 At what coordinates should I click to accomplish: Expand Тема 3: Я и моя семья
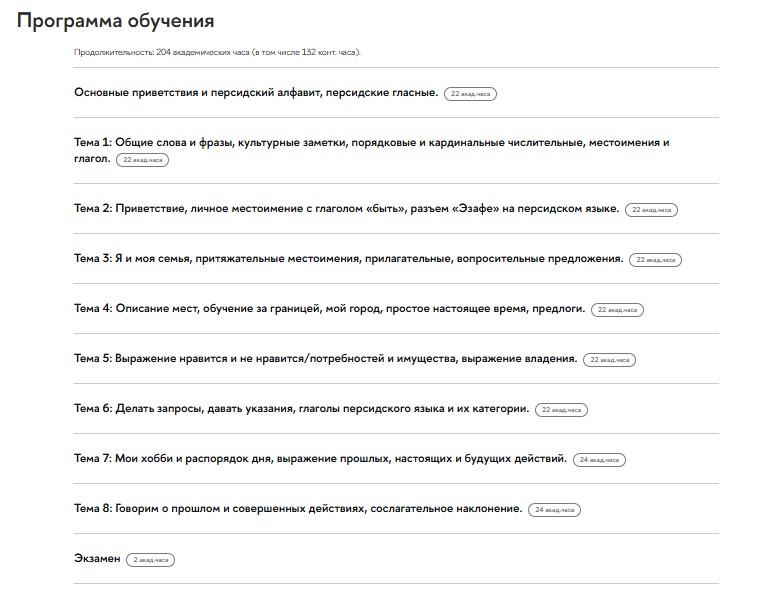pos(348,258)
